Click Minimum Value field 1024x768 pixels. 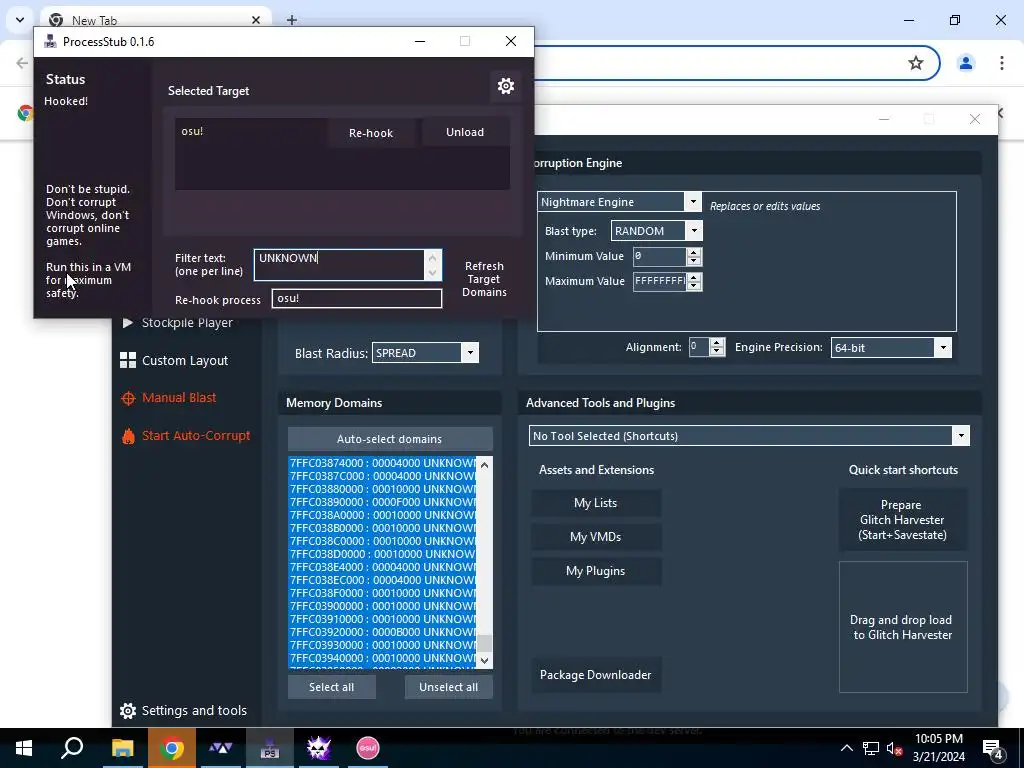[x=660, y=257]
